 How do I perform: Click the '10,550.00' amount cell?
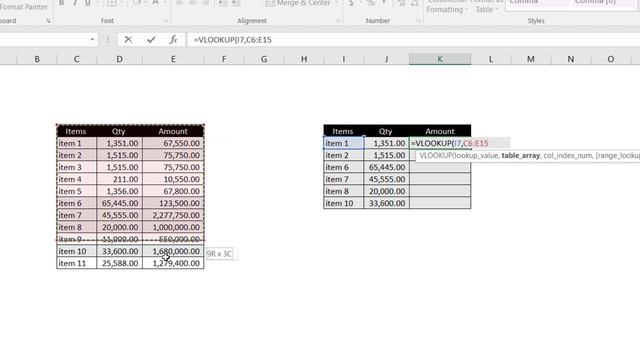pyautogui.click(x=173, y=179)
